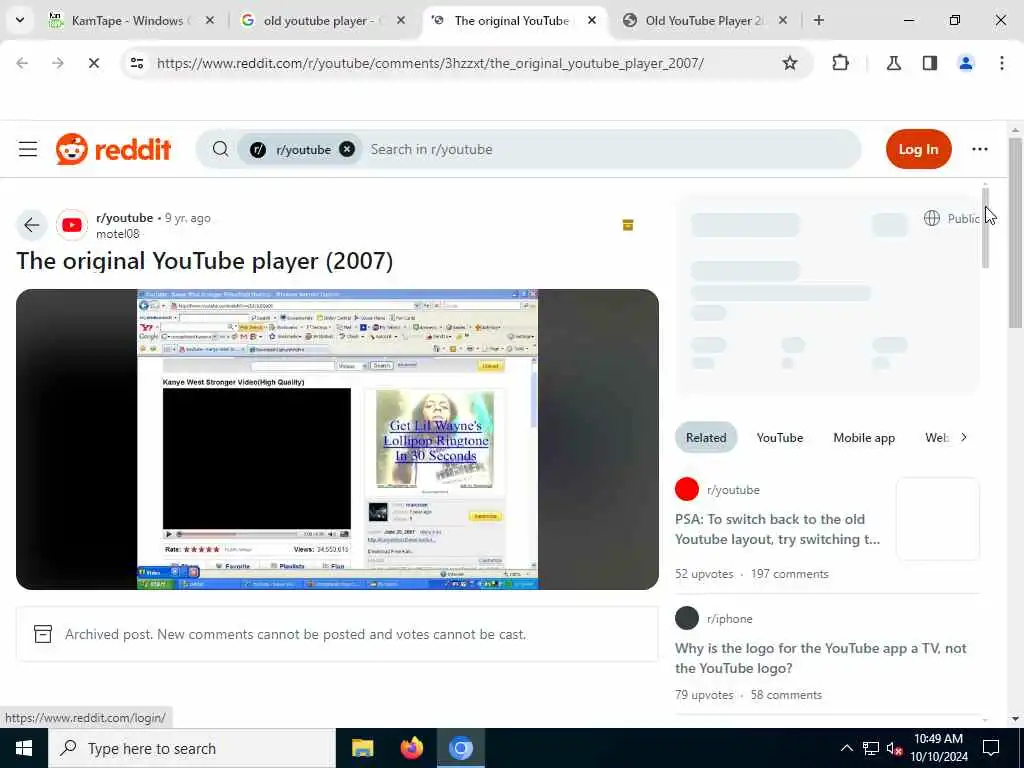Bookmark this page with the star
This screenshot has width=1024, height=768.
tap(790, 63)
